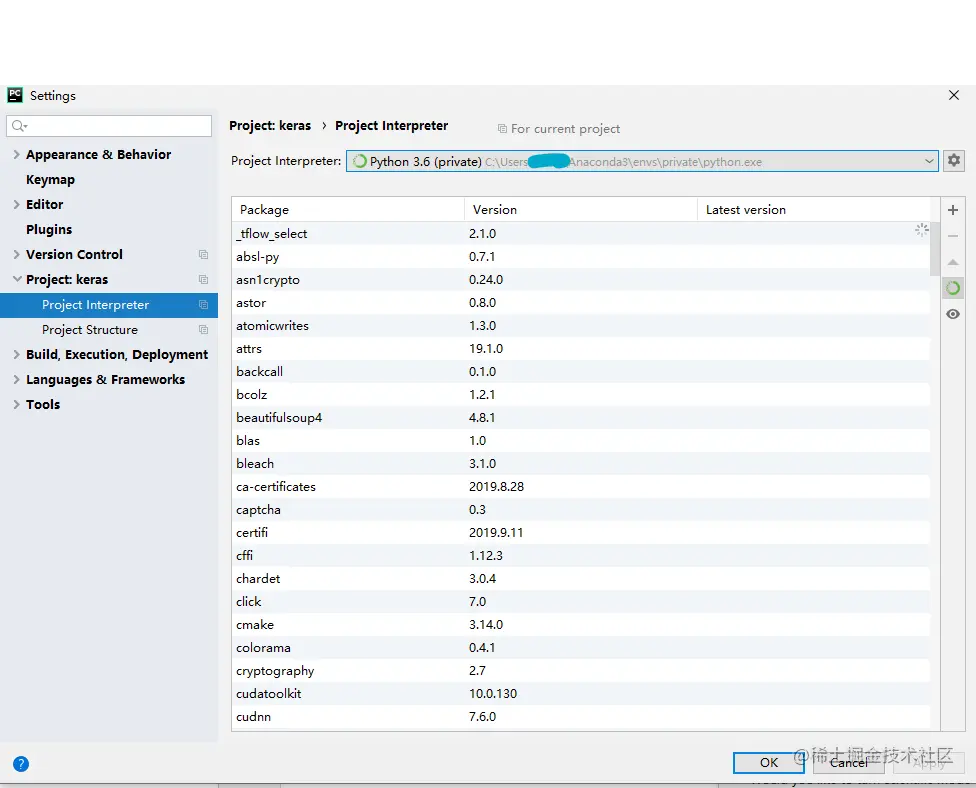Select the cudnn package row
Viewport: 976px width, 788px height.
pos(581,717)
